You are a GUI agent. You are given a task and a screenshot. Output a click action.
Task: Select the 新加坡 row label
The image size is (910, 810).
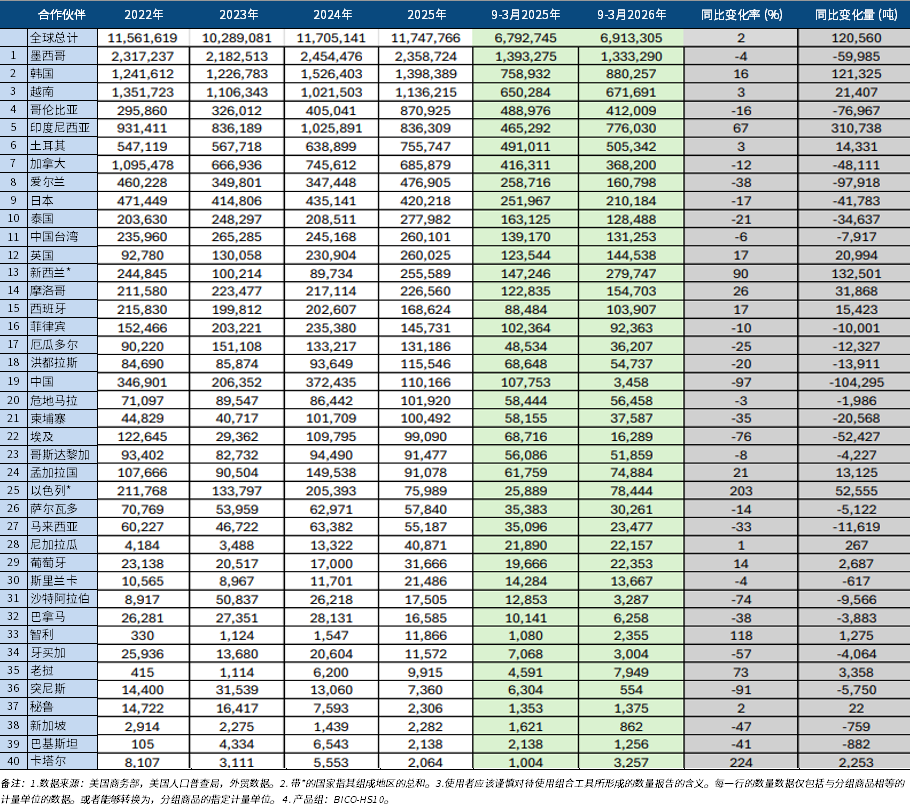click(48, 726)
